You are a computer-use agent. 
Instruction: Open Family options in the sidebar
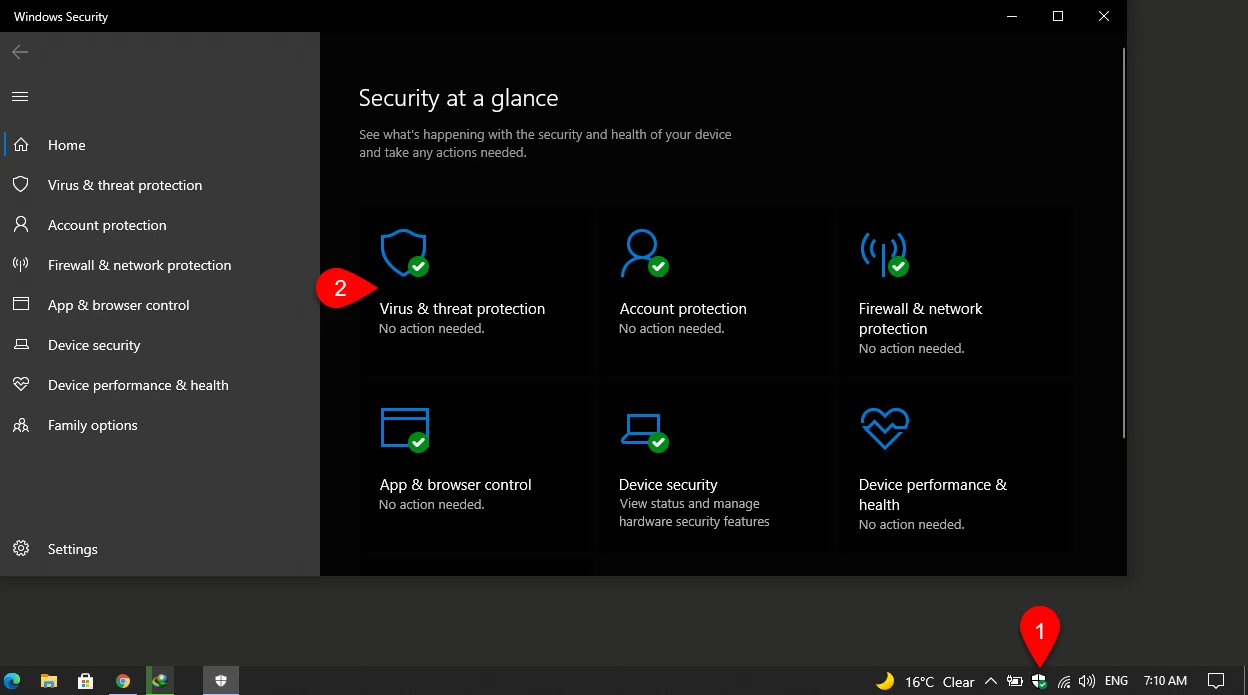click(160, 425)
